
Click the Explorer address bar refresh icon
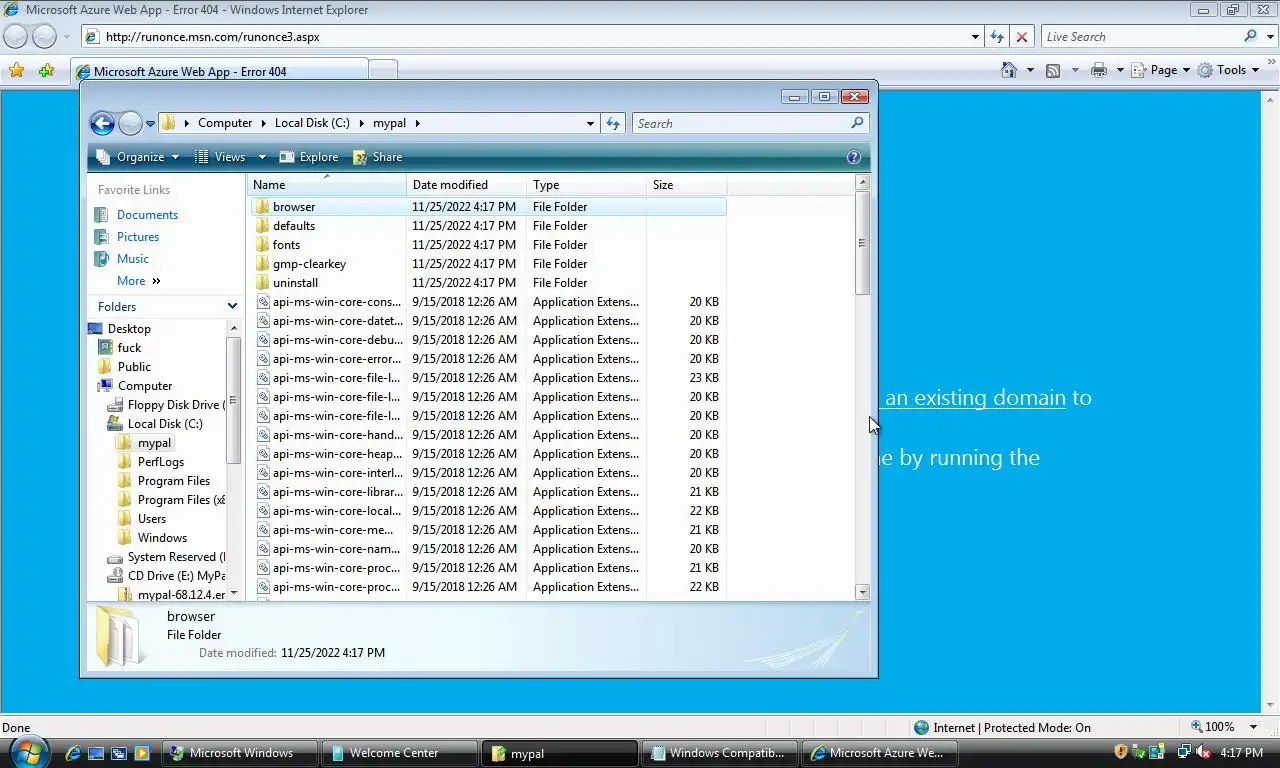[614, 123]
